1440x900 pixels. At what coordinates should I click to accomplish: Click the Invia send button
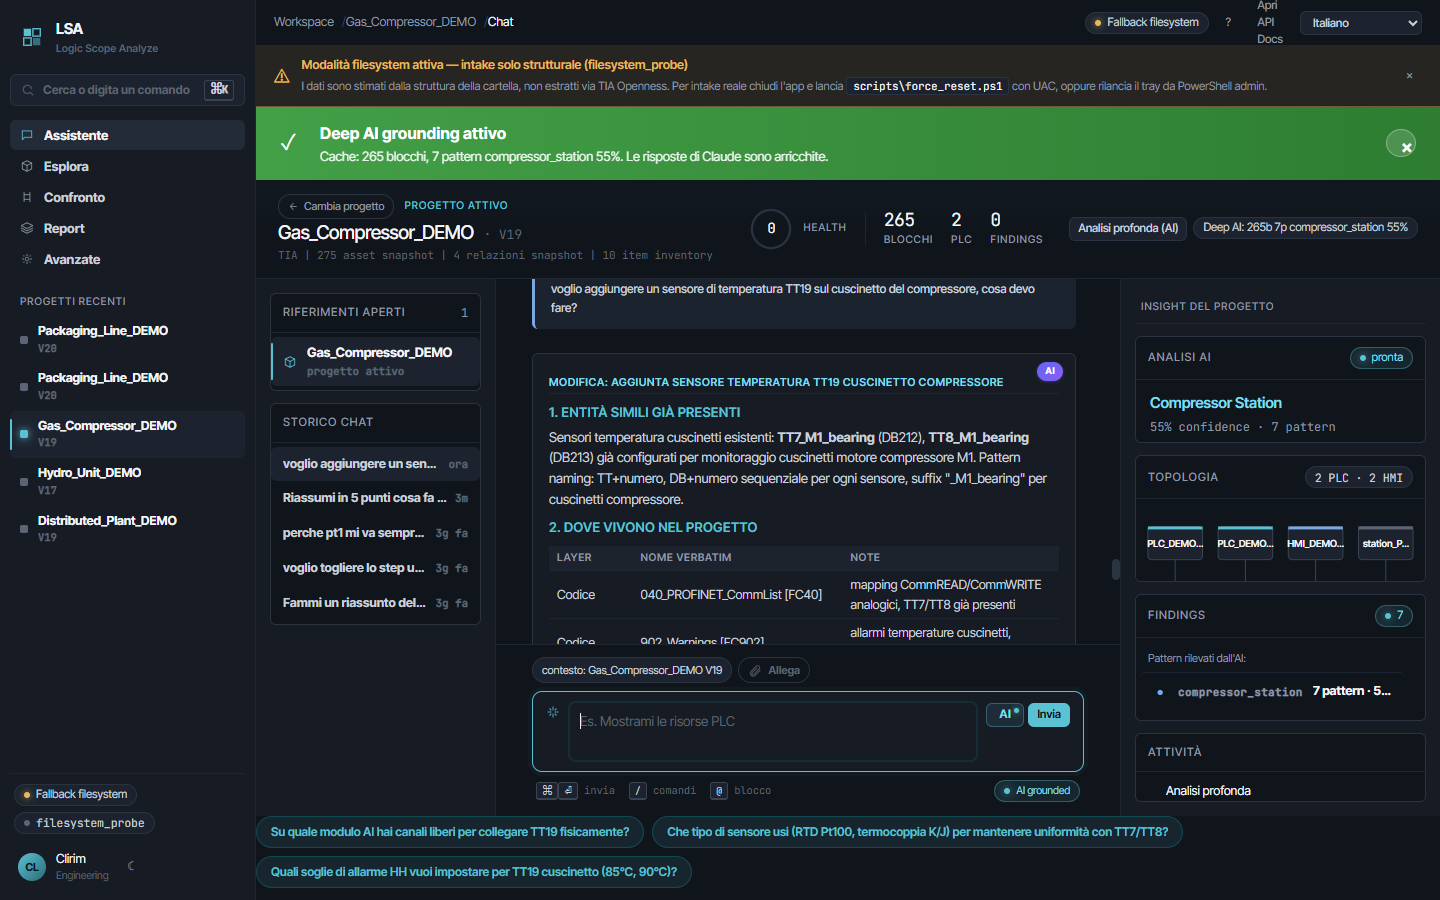[1049, 714]
